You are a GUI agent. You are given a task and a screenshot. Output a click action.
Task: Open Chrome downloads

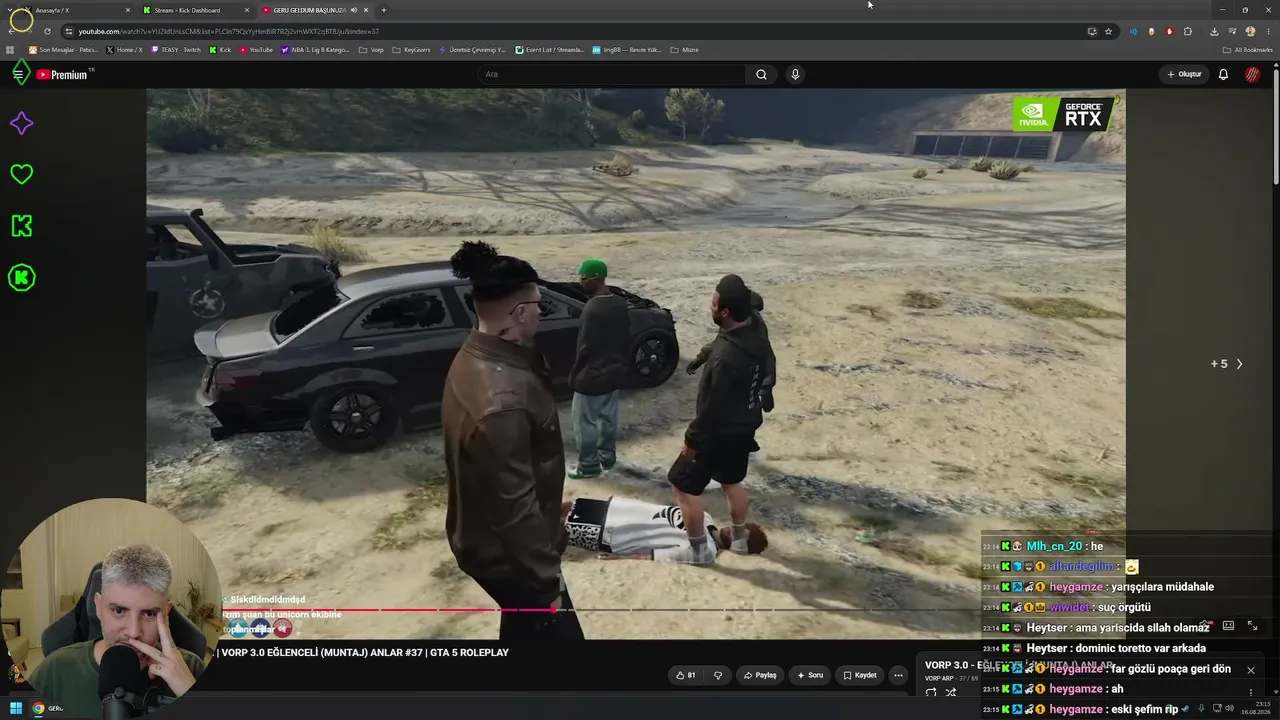click(1214, 31)
